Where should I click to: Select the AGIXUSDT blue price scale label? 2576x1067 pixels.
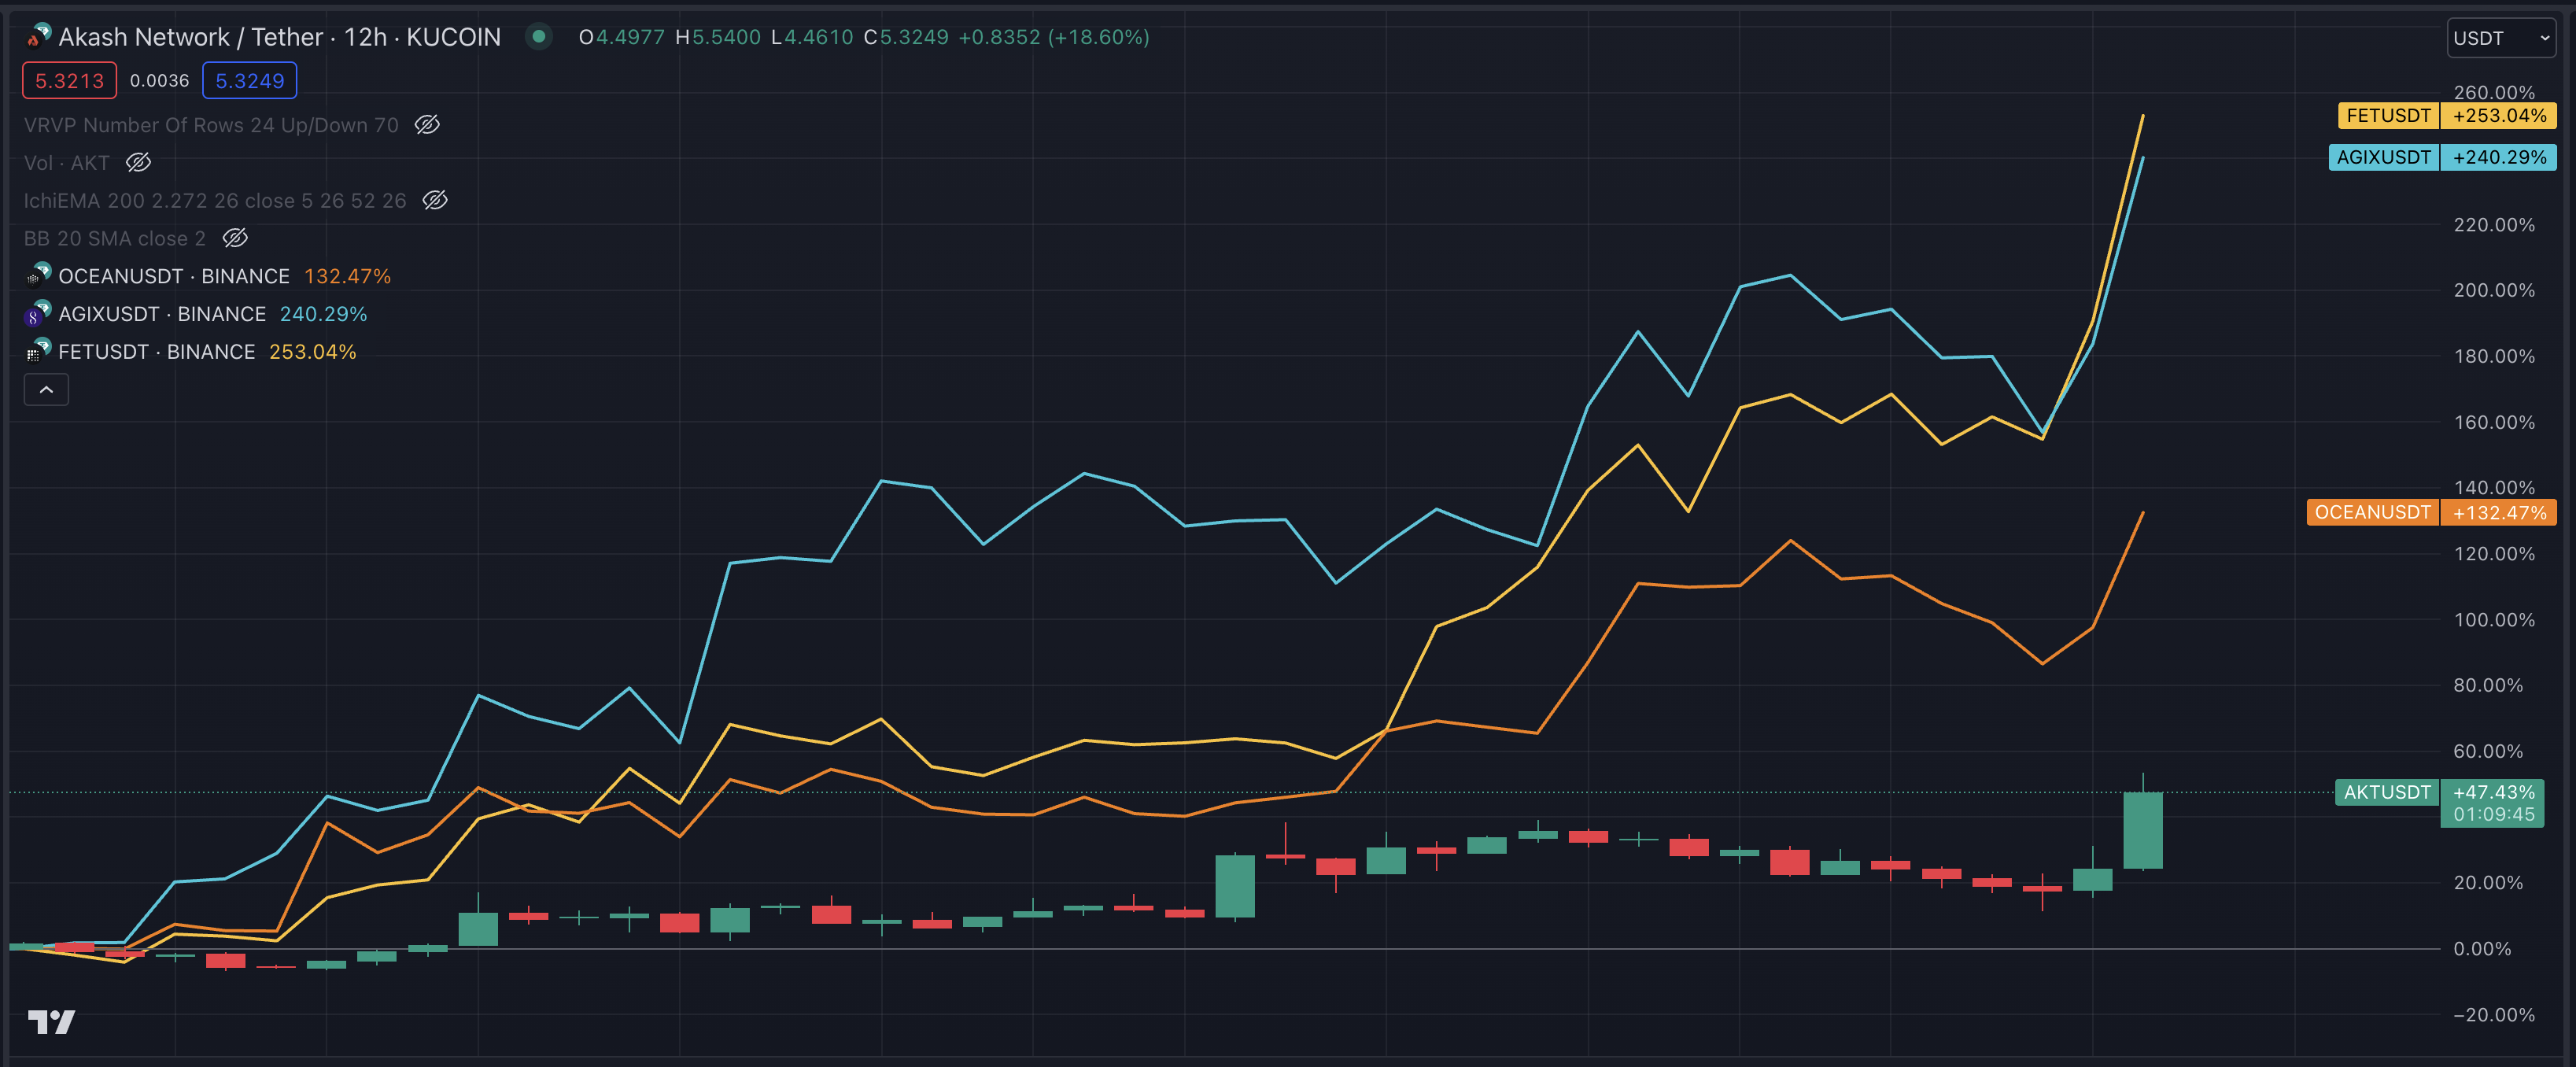[x=2383, y=157]
